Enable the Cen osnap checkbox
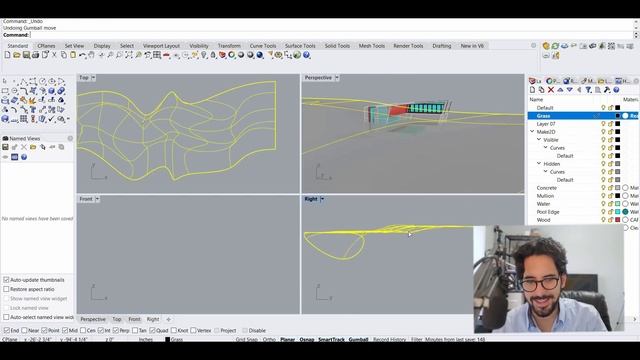Screen dimensions: 640x360 tap(83, 330)
